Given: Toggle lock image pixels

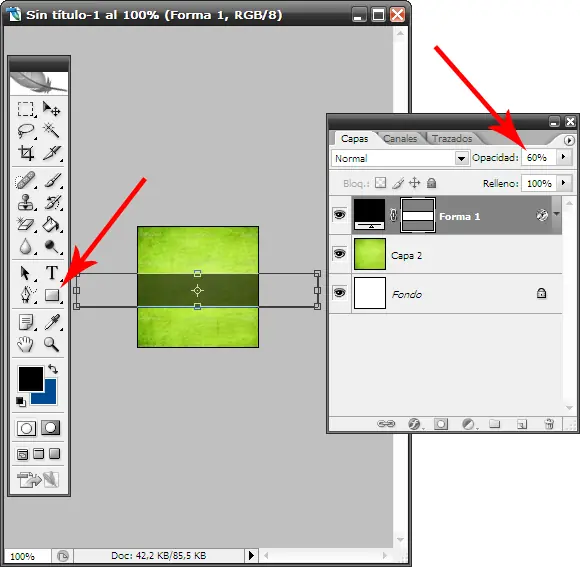Looking at the screenshot, I should point(398,183).
